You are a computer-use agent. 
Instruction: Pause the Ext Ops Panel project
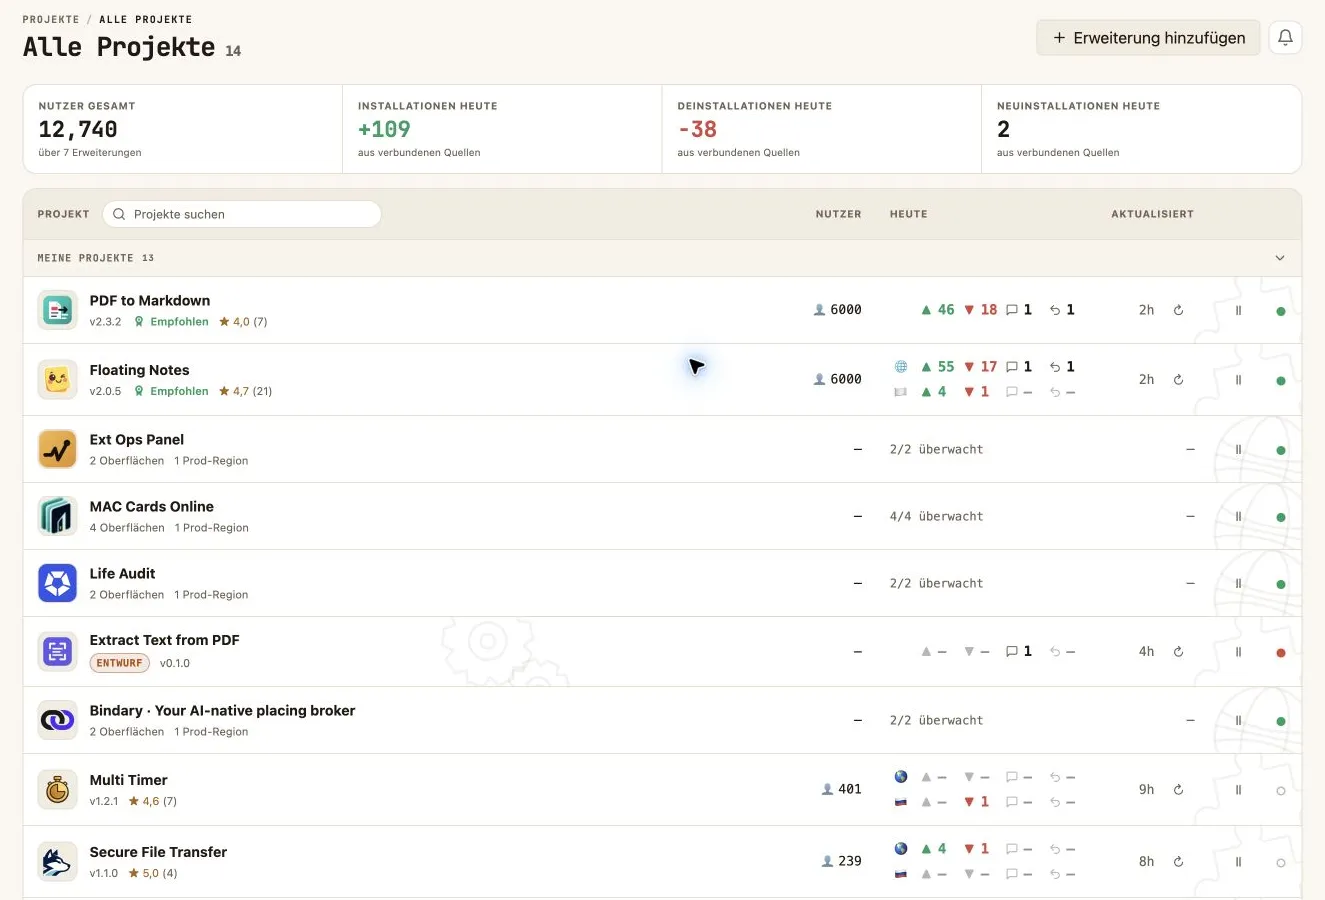point(1238,449)
